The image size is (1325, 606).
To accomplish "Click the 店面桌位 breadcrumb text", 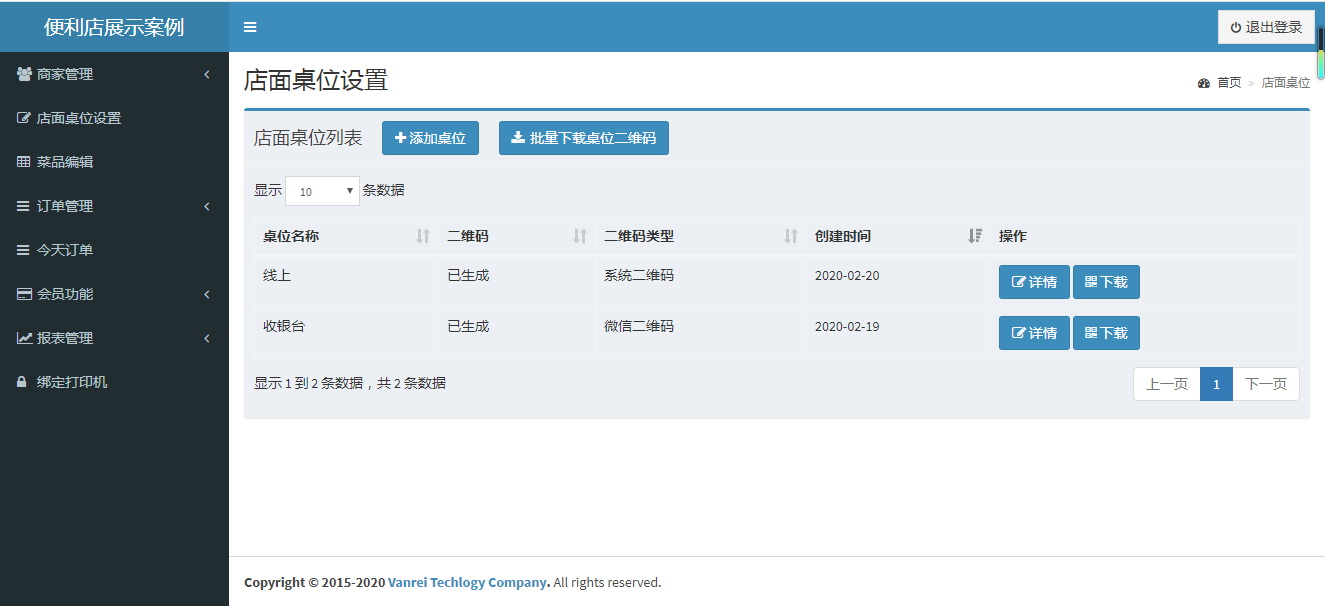I will point(1286,83).
